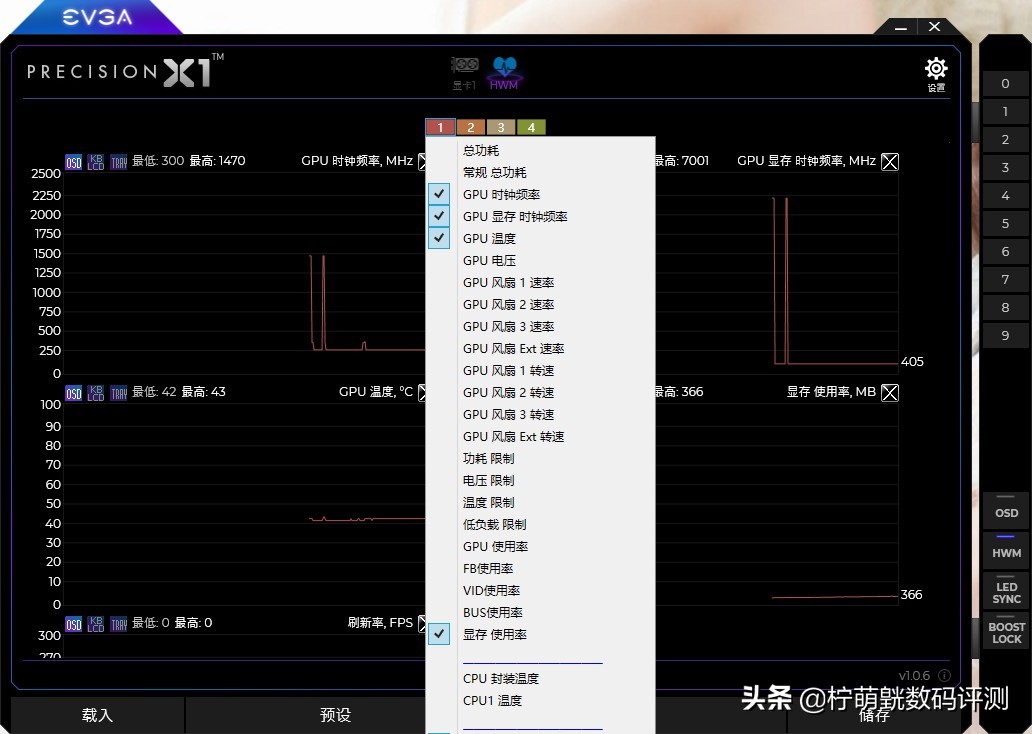Disable the 显存 使用率 checkbox

(x=438, y=634)
